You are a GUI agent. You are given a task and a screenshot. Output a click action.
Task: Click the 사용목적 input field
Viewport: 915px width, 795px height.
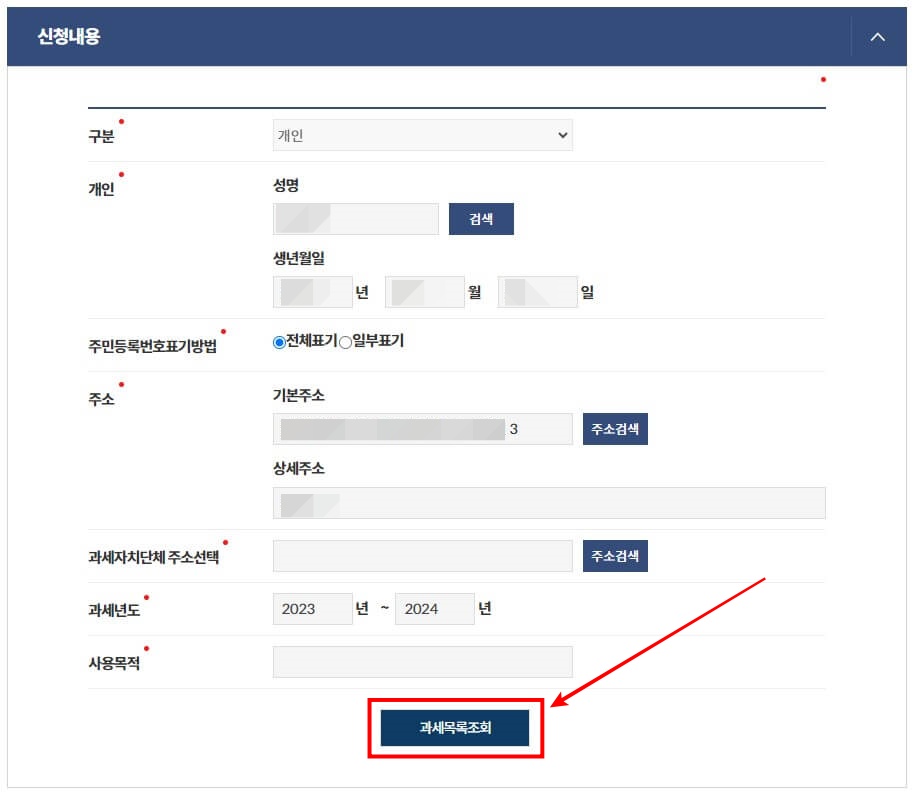point(422,662)
